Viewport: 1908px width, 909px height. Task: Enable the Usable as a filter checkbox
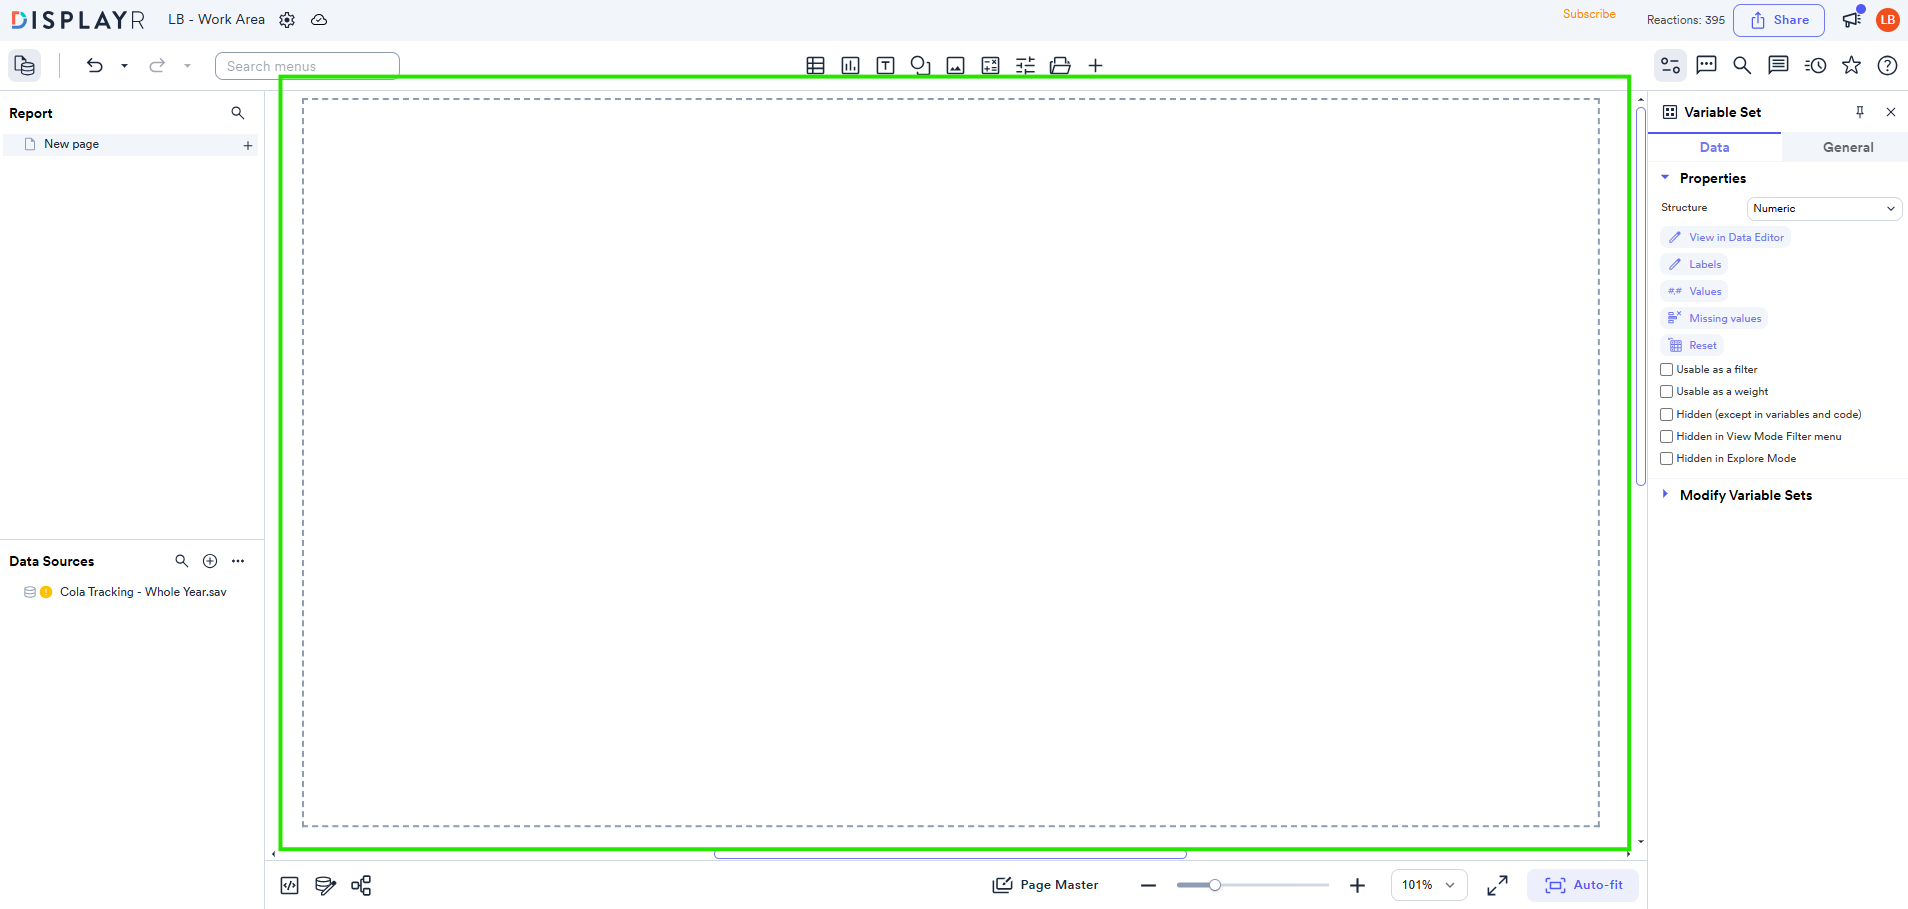click(x=1666, y=369)
